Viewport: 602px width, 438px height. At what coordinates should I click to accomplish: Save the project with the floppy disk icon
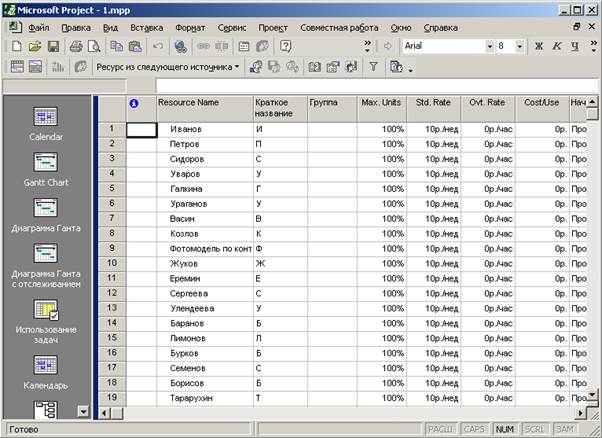point(52,46)
